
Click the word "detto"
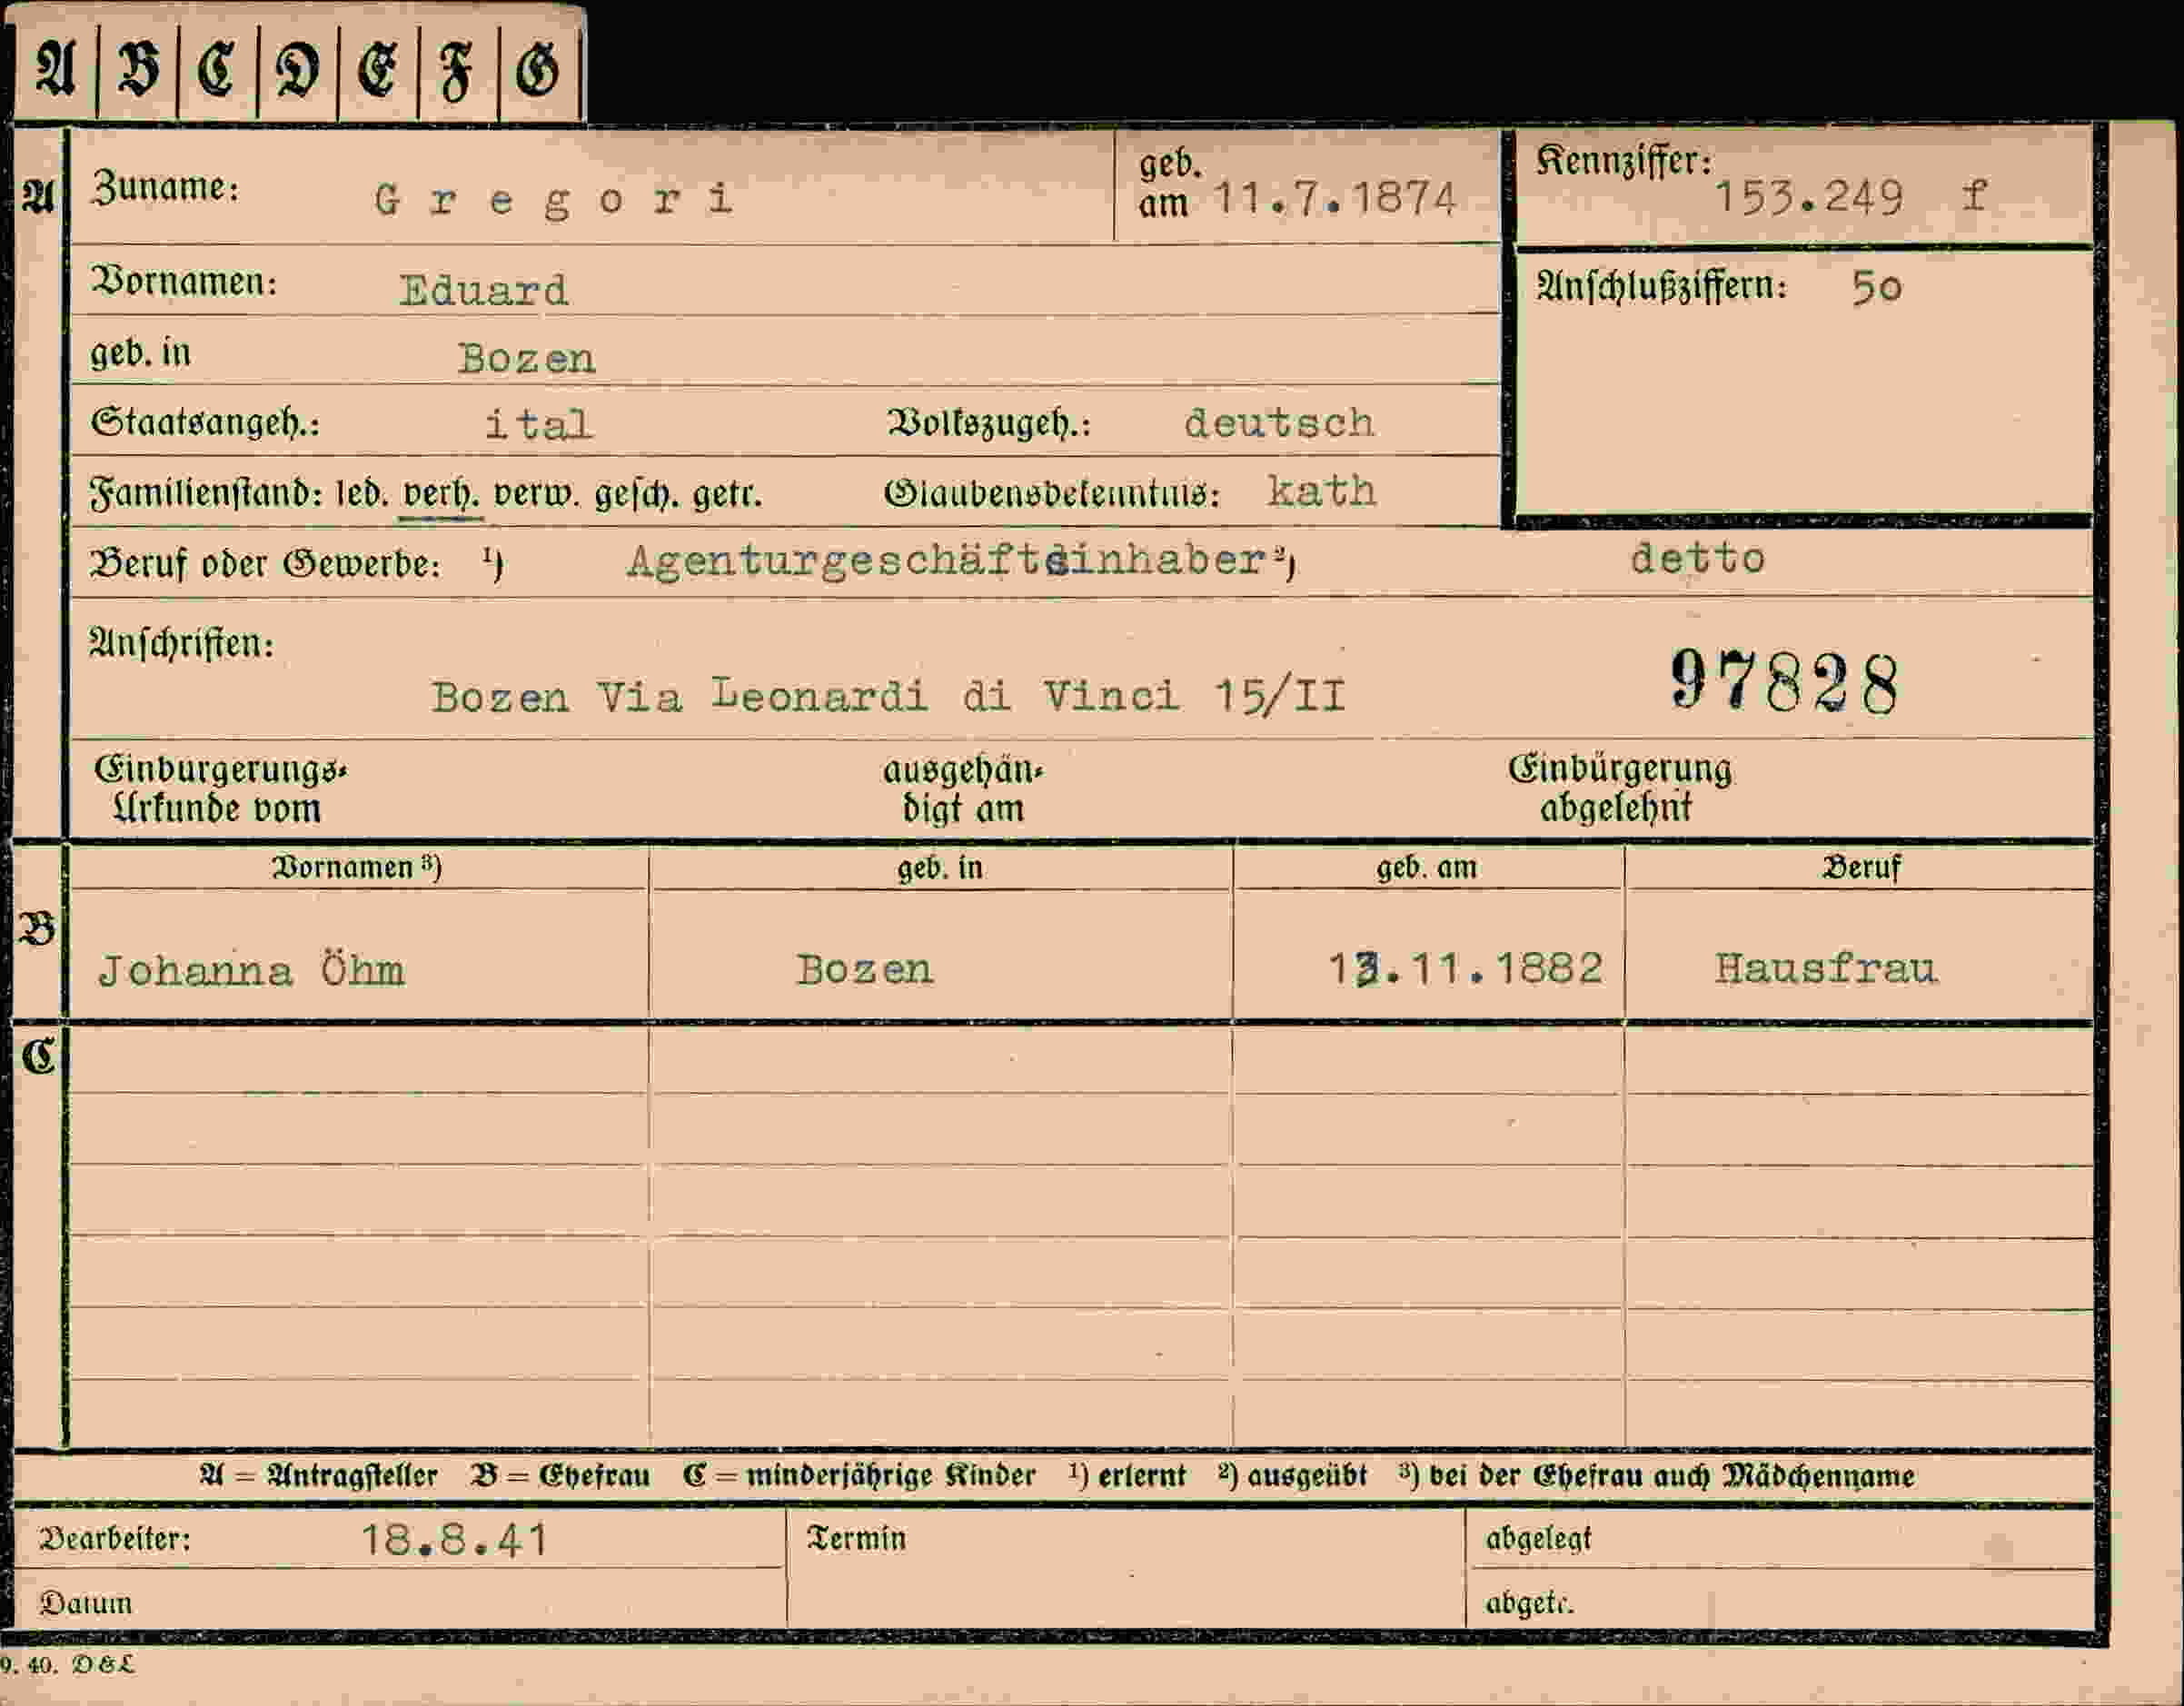click(x=1697, y=558)
